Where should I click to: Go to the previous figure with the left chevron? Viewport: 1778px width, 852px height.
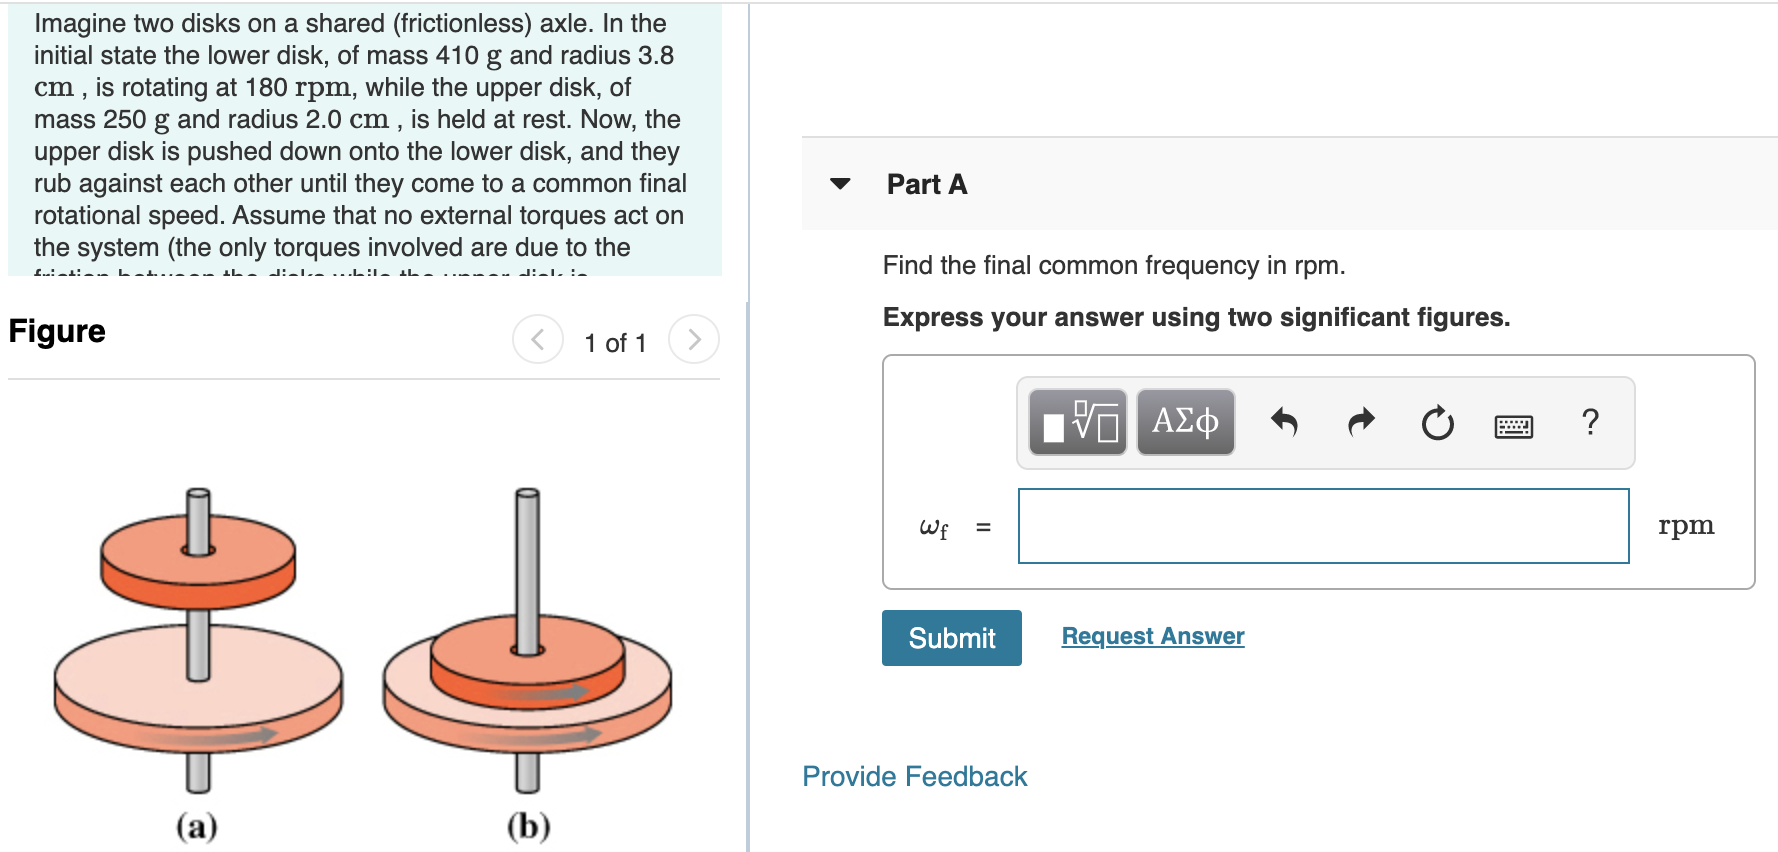(537, 339)
